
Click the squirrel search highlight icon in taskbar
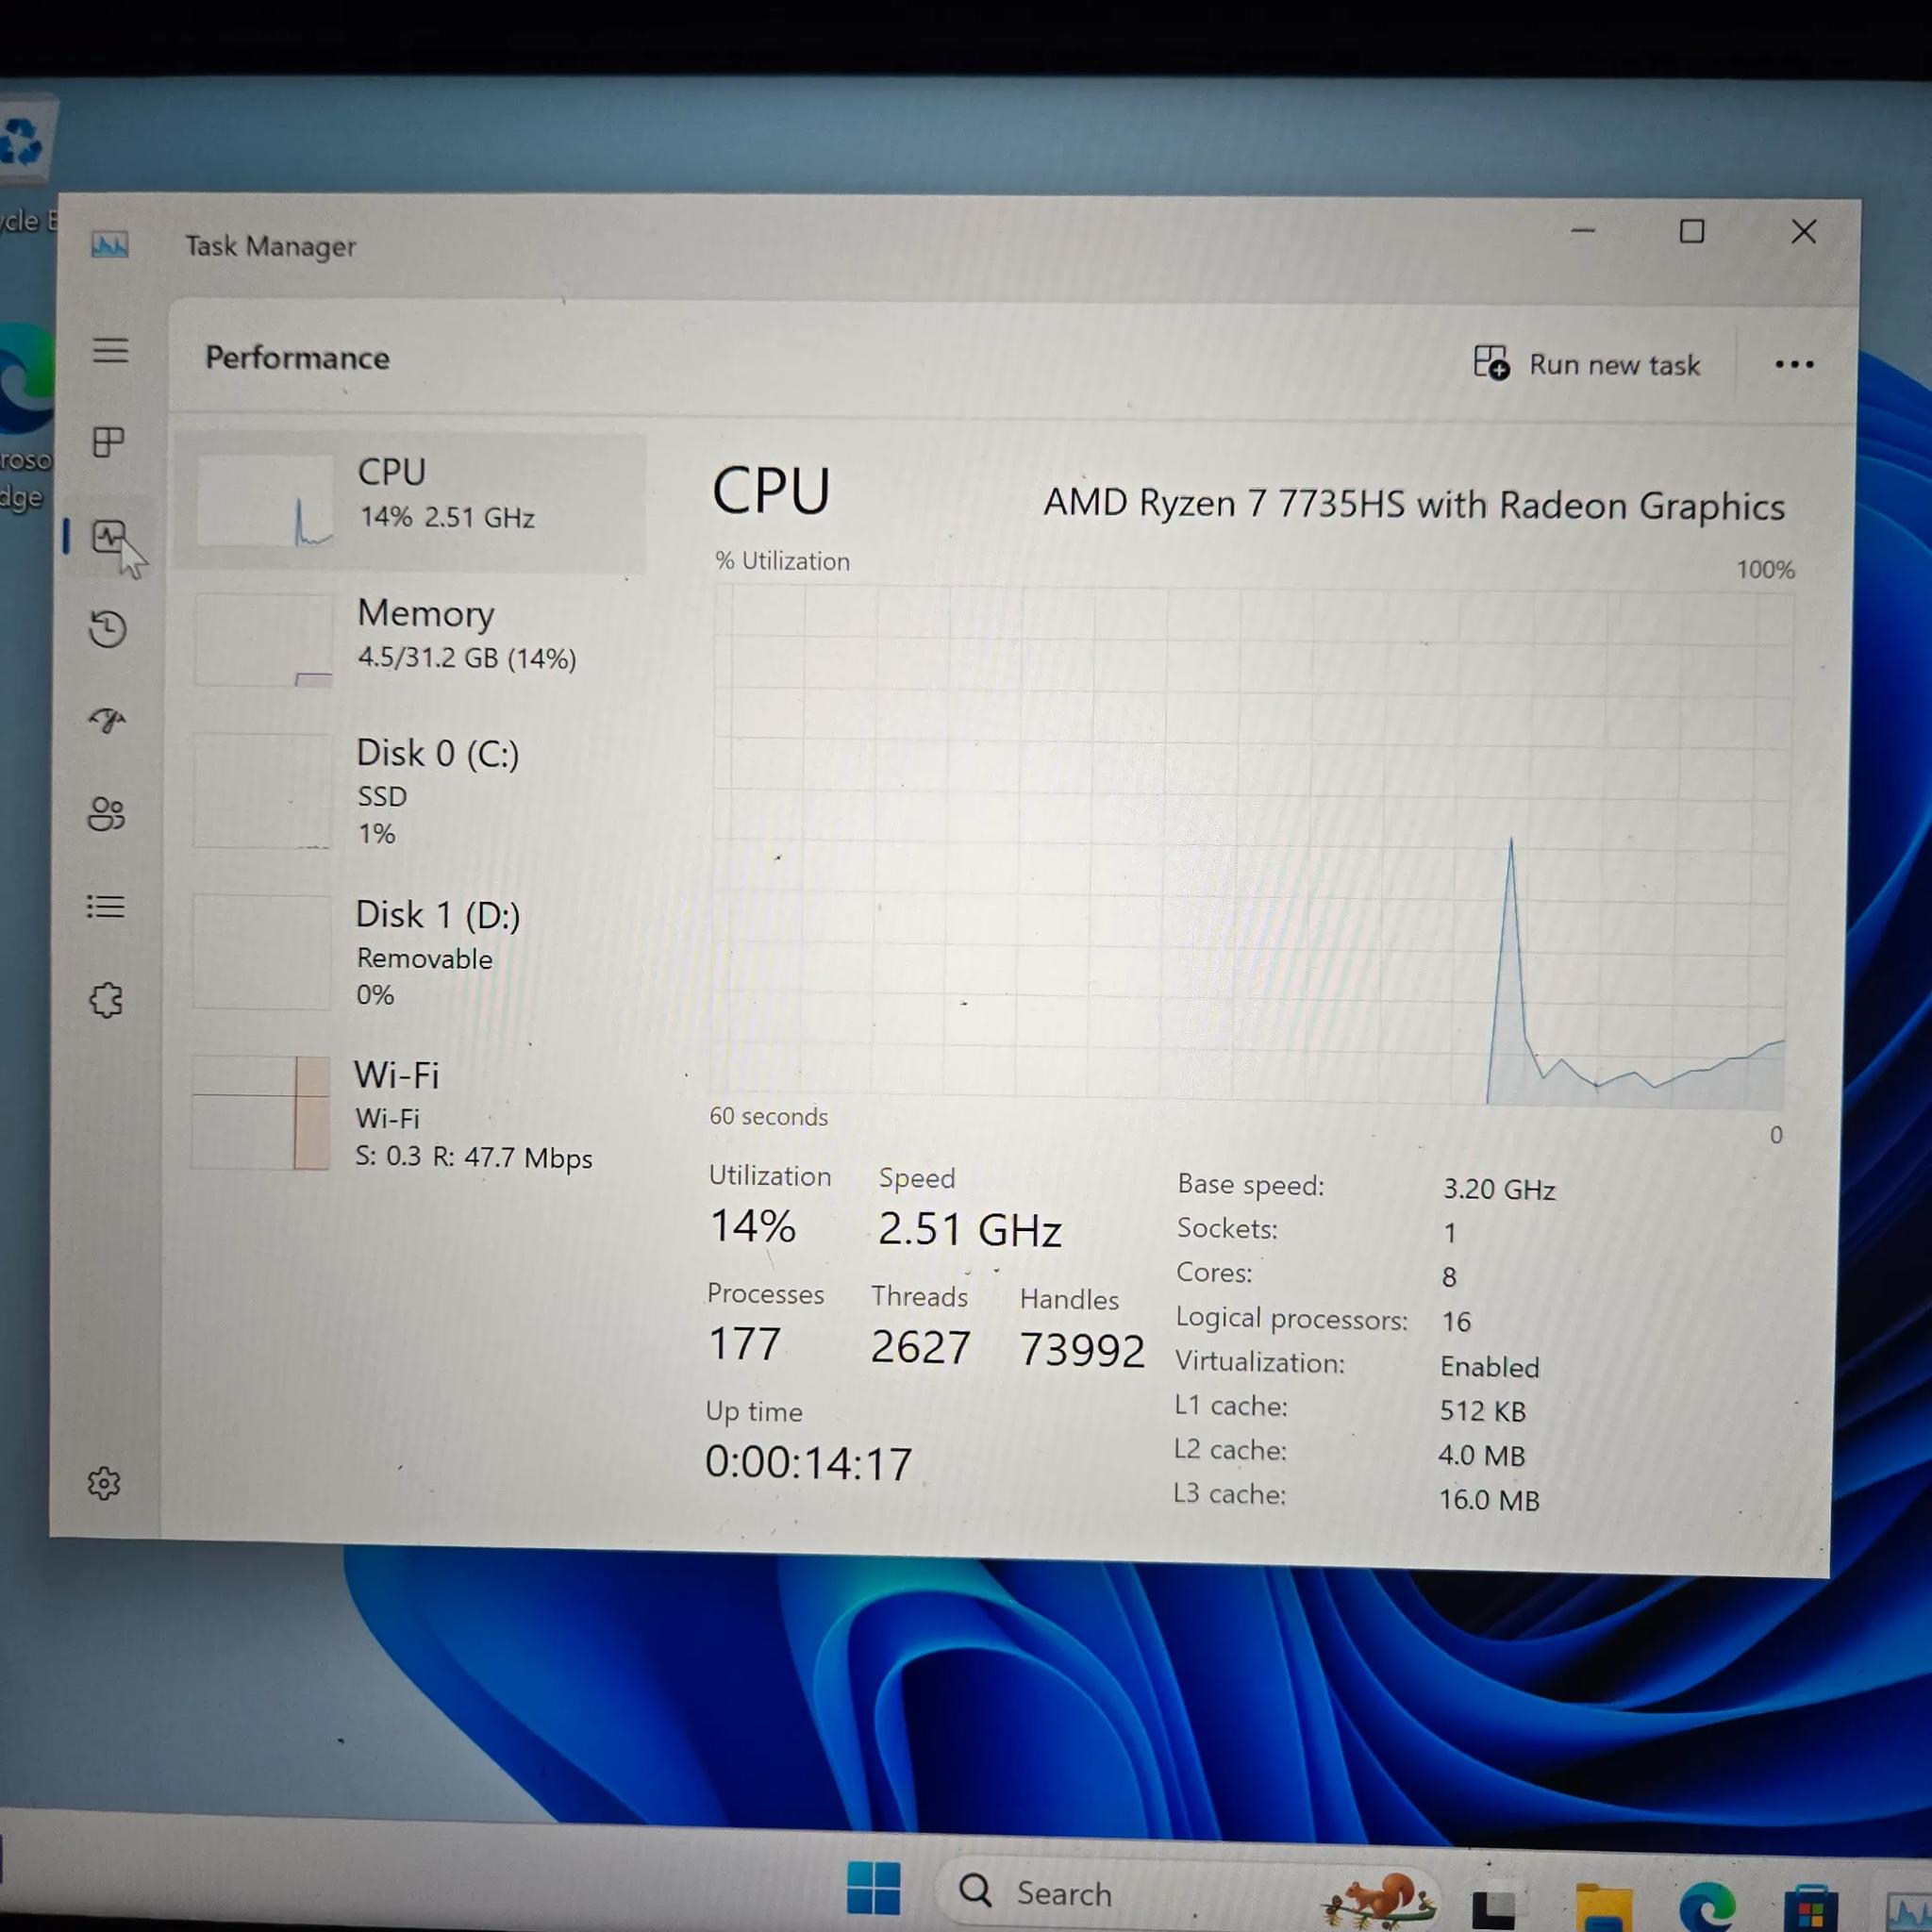click(1379, 1898)
